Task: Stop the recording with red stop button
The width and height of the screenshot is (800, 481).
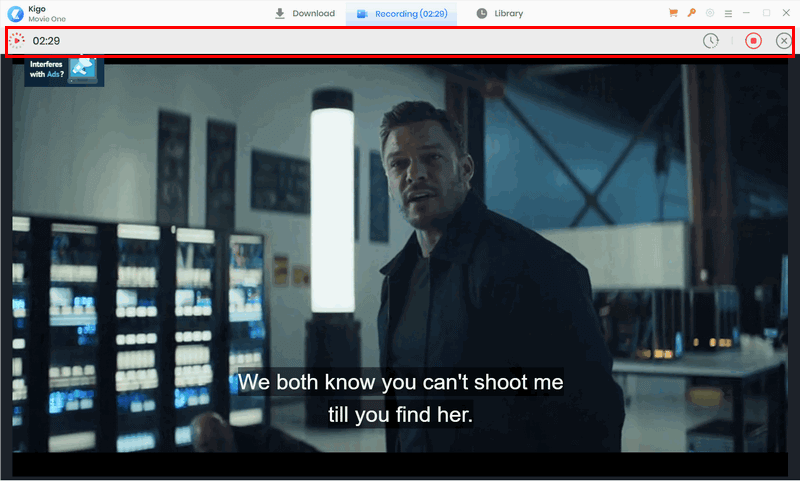Action: [753, 41]
